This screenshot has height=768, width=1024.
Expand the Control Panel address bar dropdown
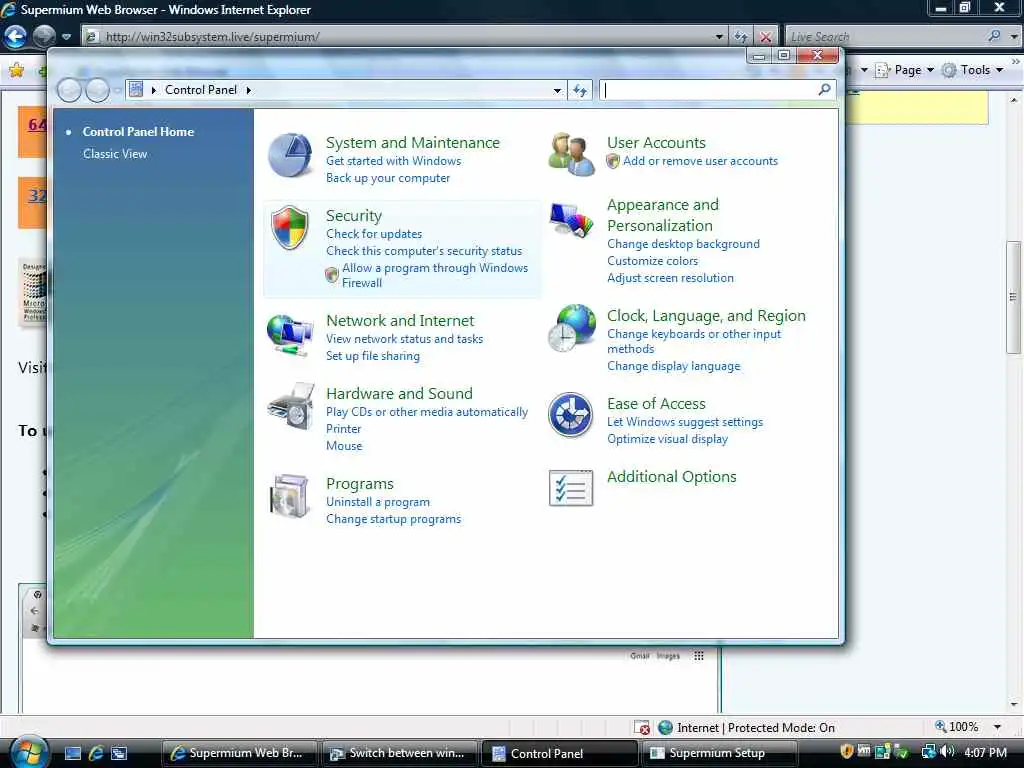coord(557,91)
